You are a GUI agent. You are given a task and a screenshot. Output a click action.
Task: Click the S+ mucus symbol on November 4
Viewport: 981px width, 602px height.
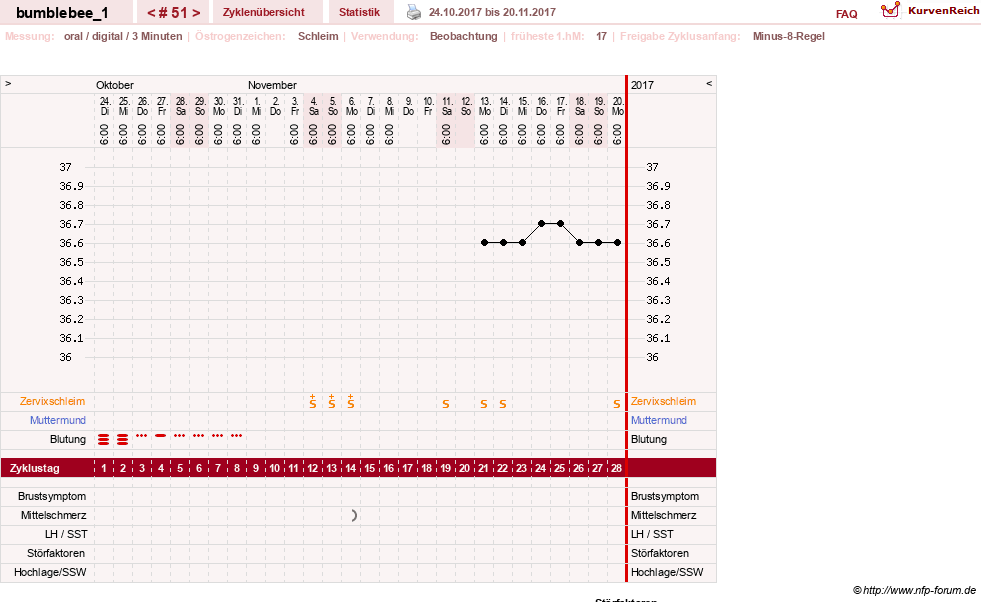[x=312, y=401]
